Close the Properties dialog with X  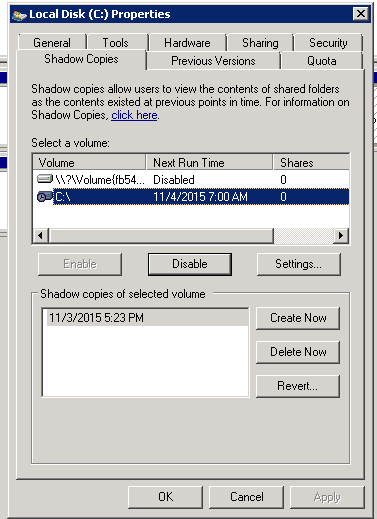click(x=361, y=14)
